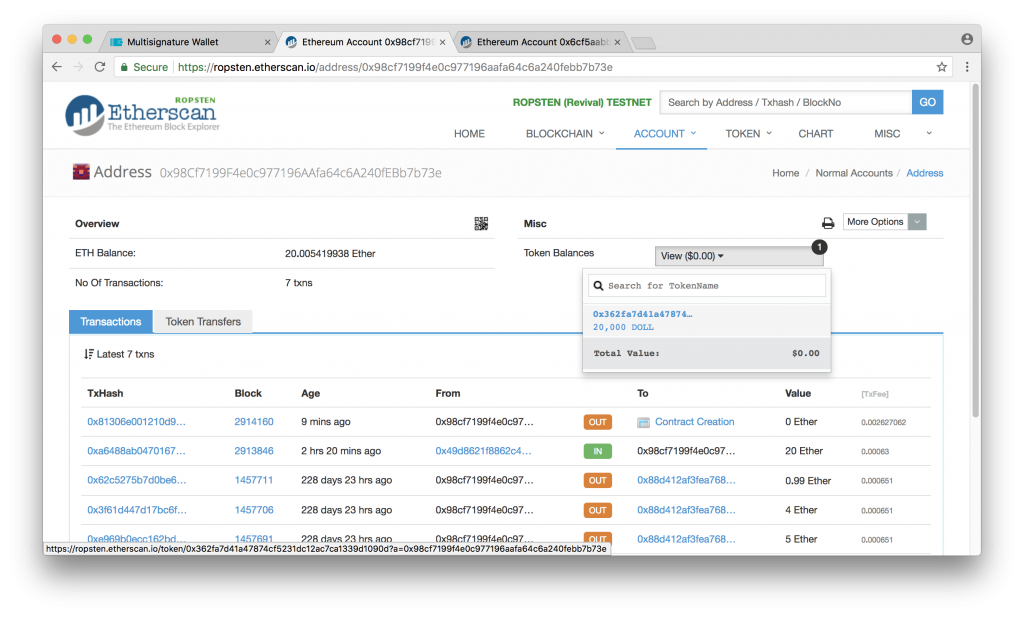Viewport: 1024px width, 617px height.
Task: Click the browser back arrow
Action: coord(57,67)
